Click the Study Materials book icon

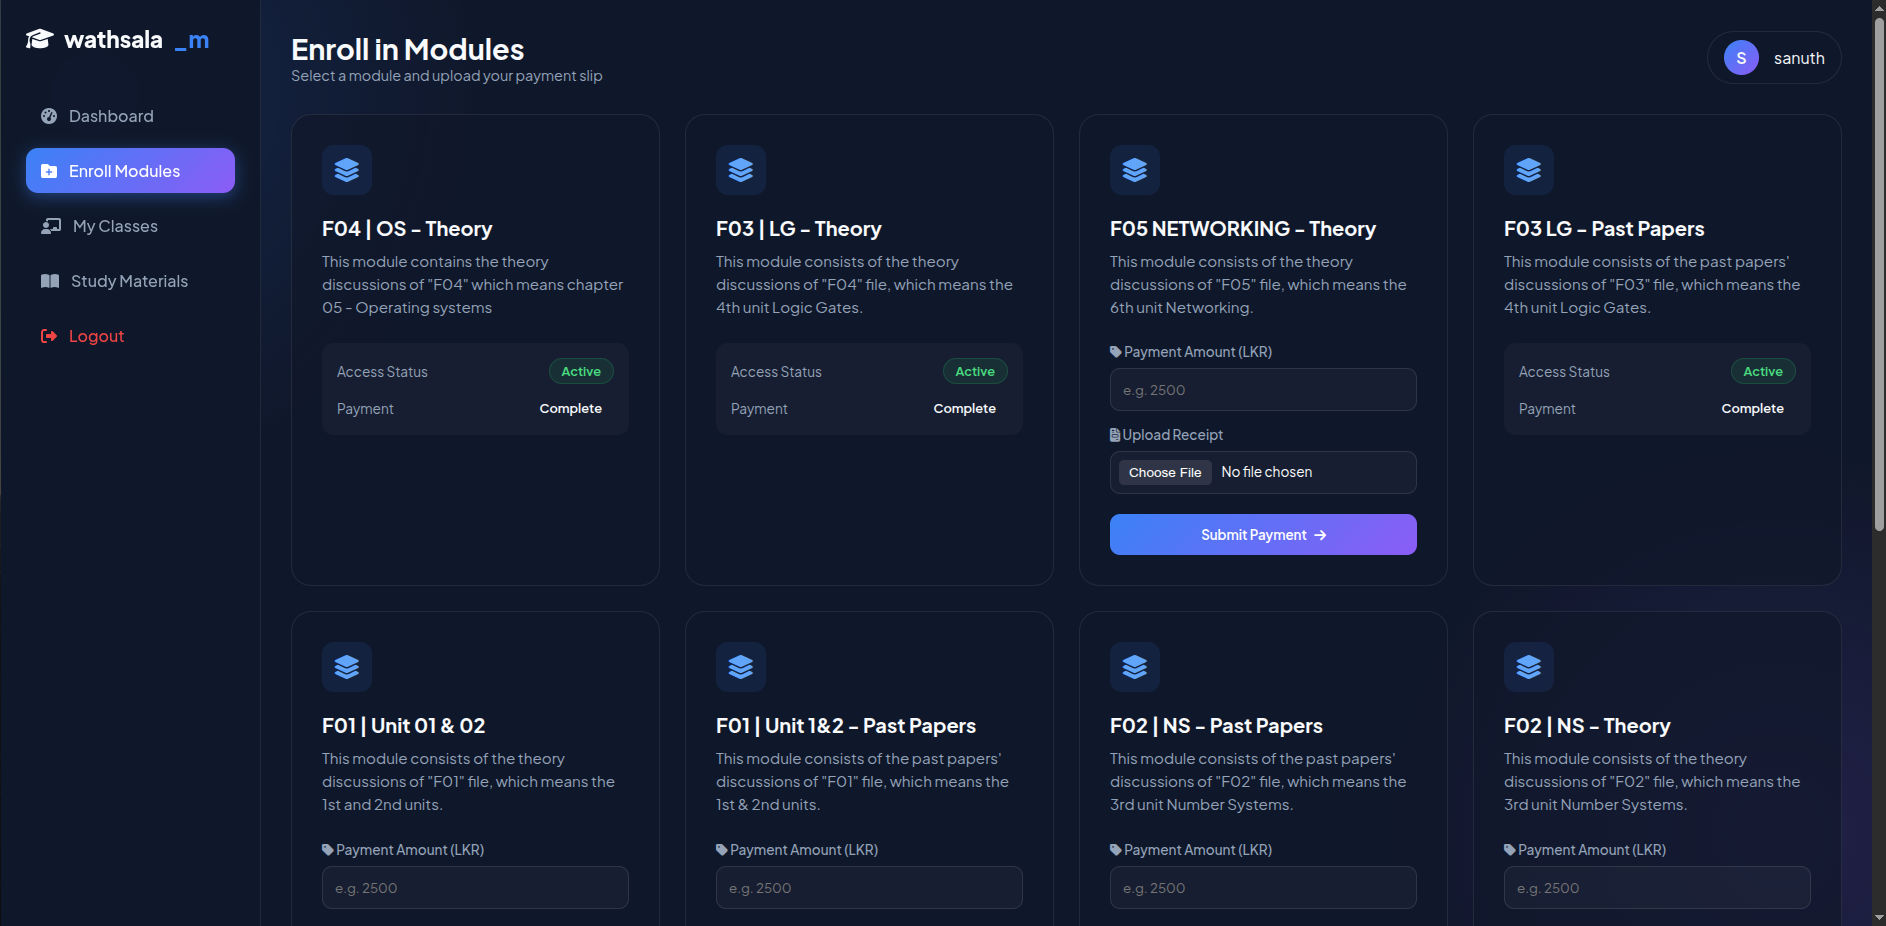coord(50,281)
